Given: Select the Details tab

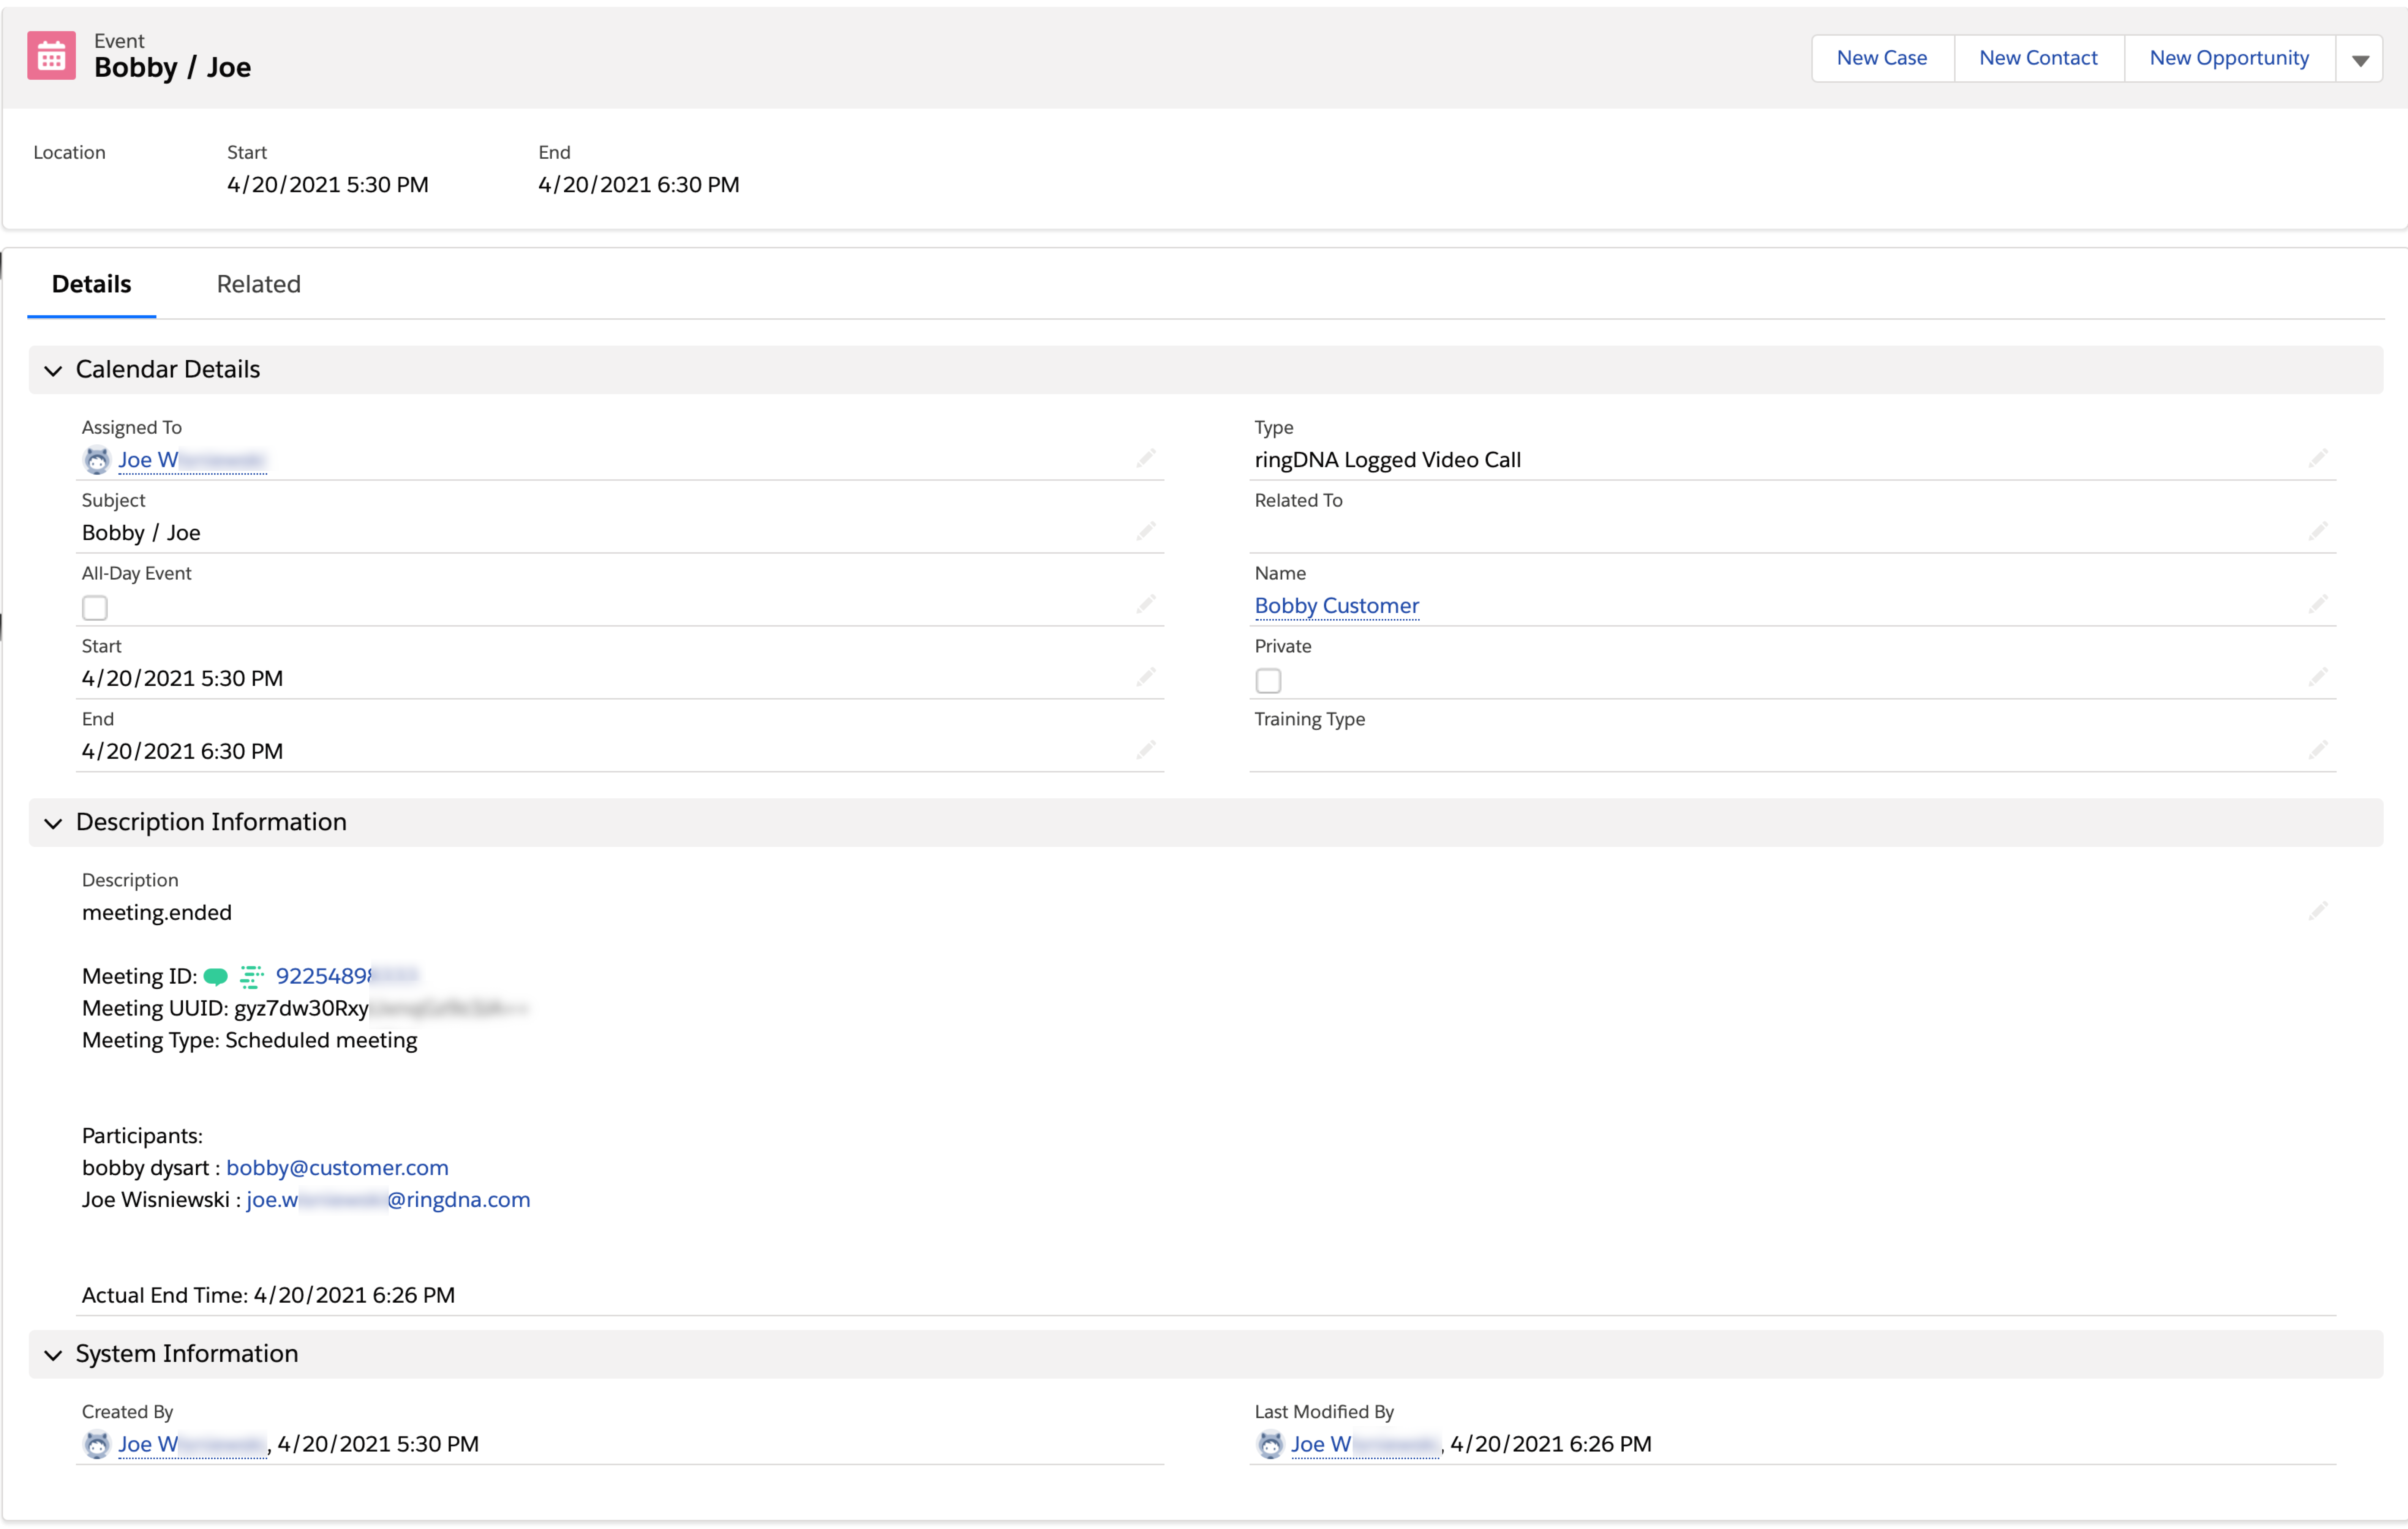Looking at the screenshot, I should 91,284.
